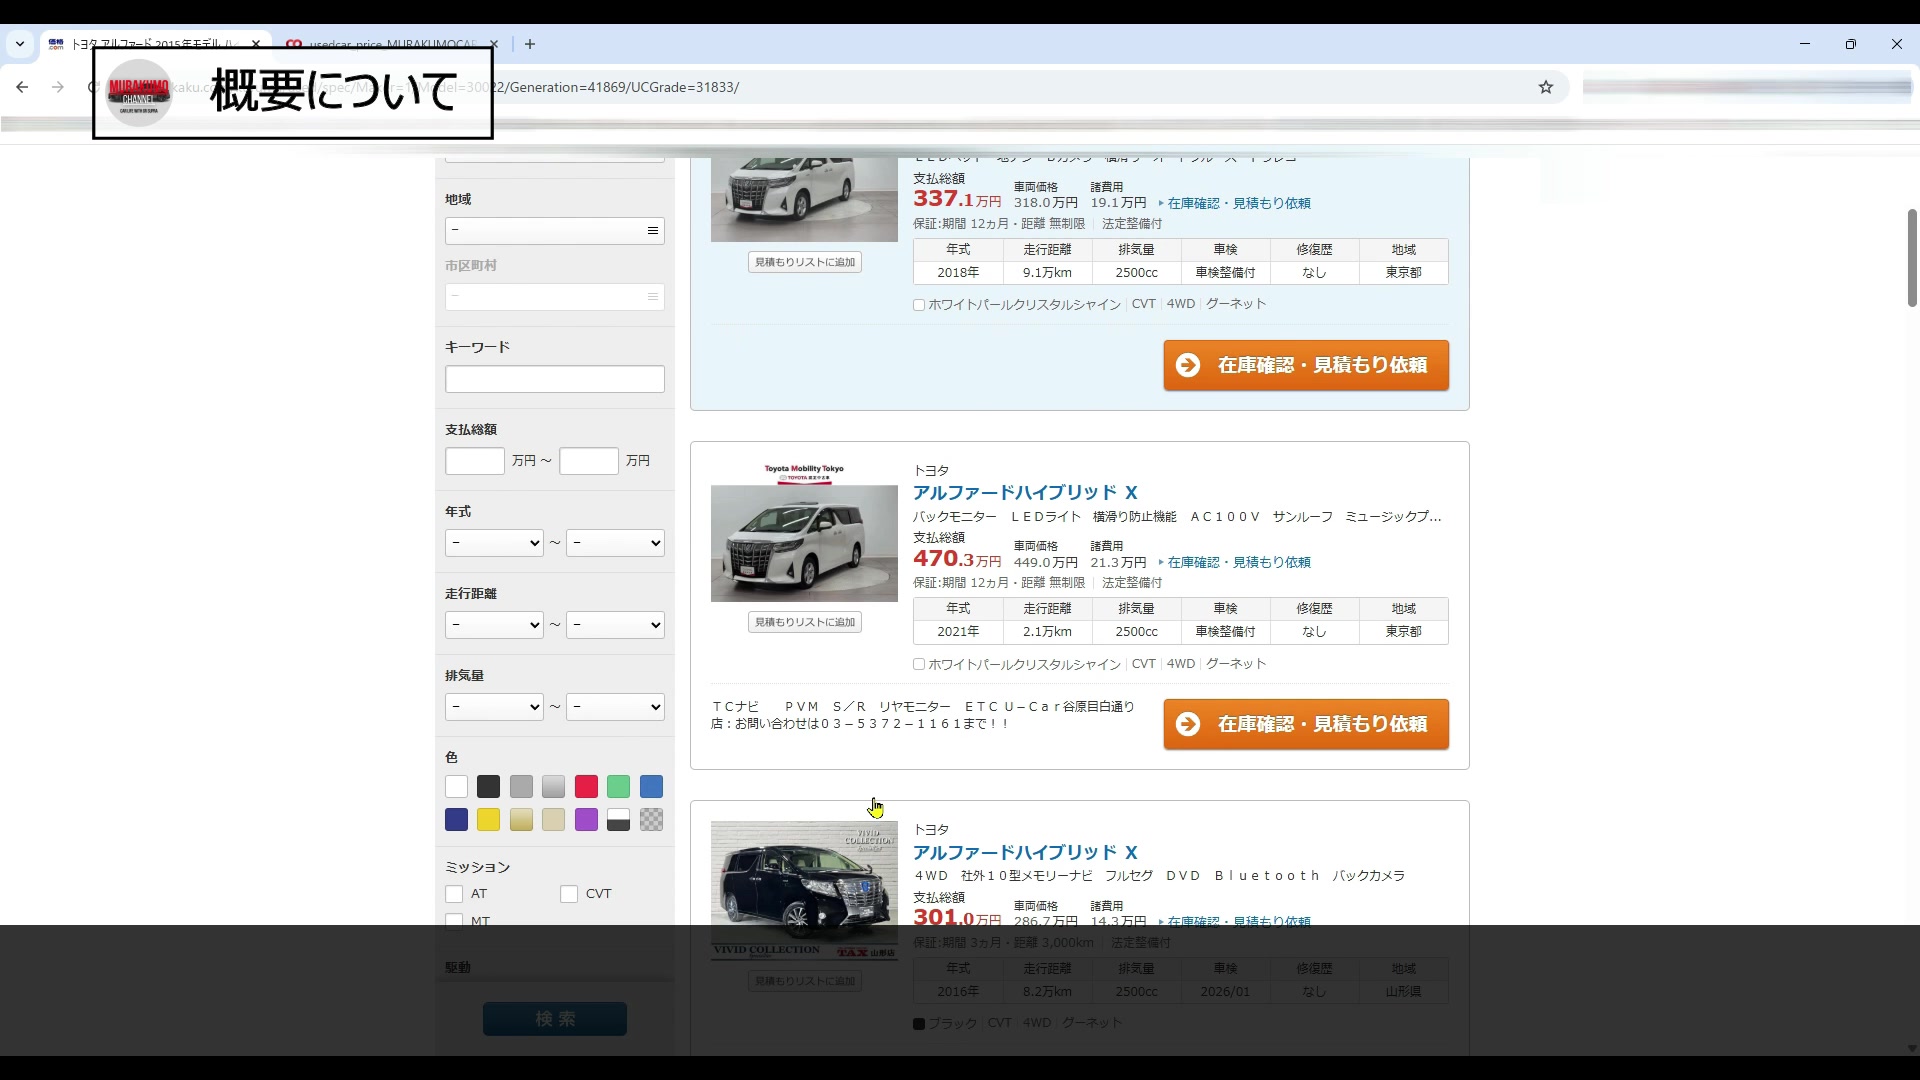Open the 走行距離 maximum dropdown
This screenshot has width=1920, height=1080.
point(615,625)
